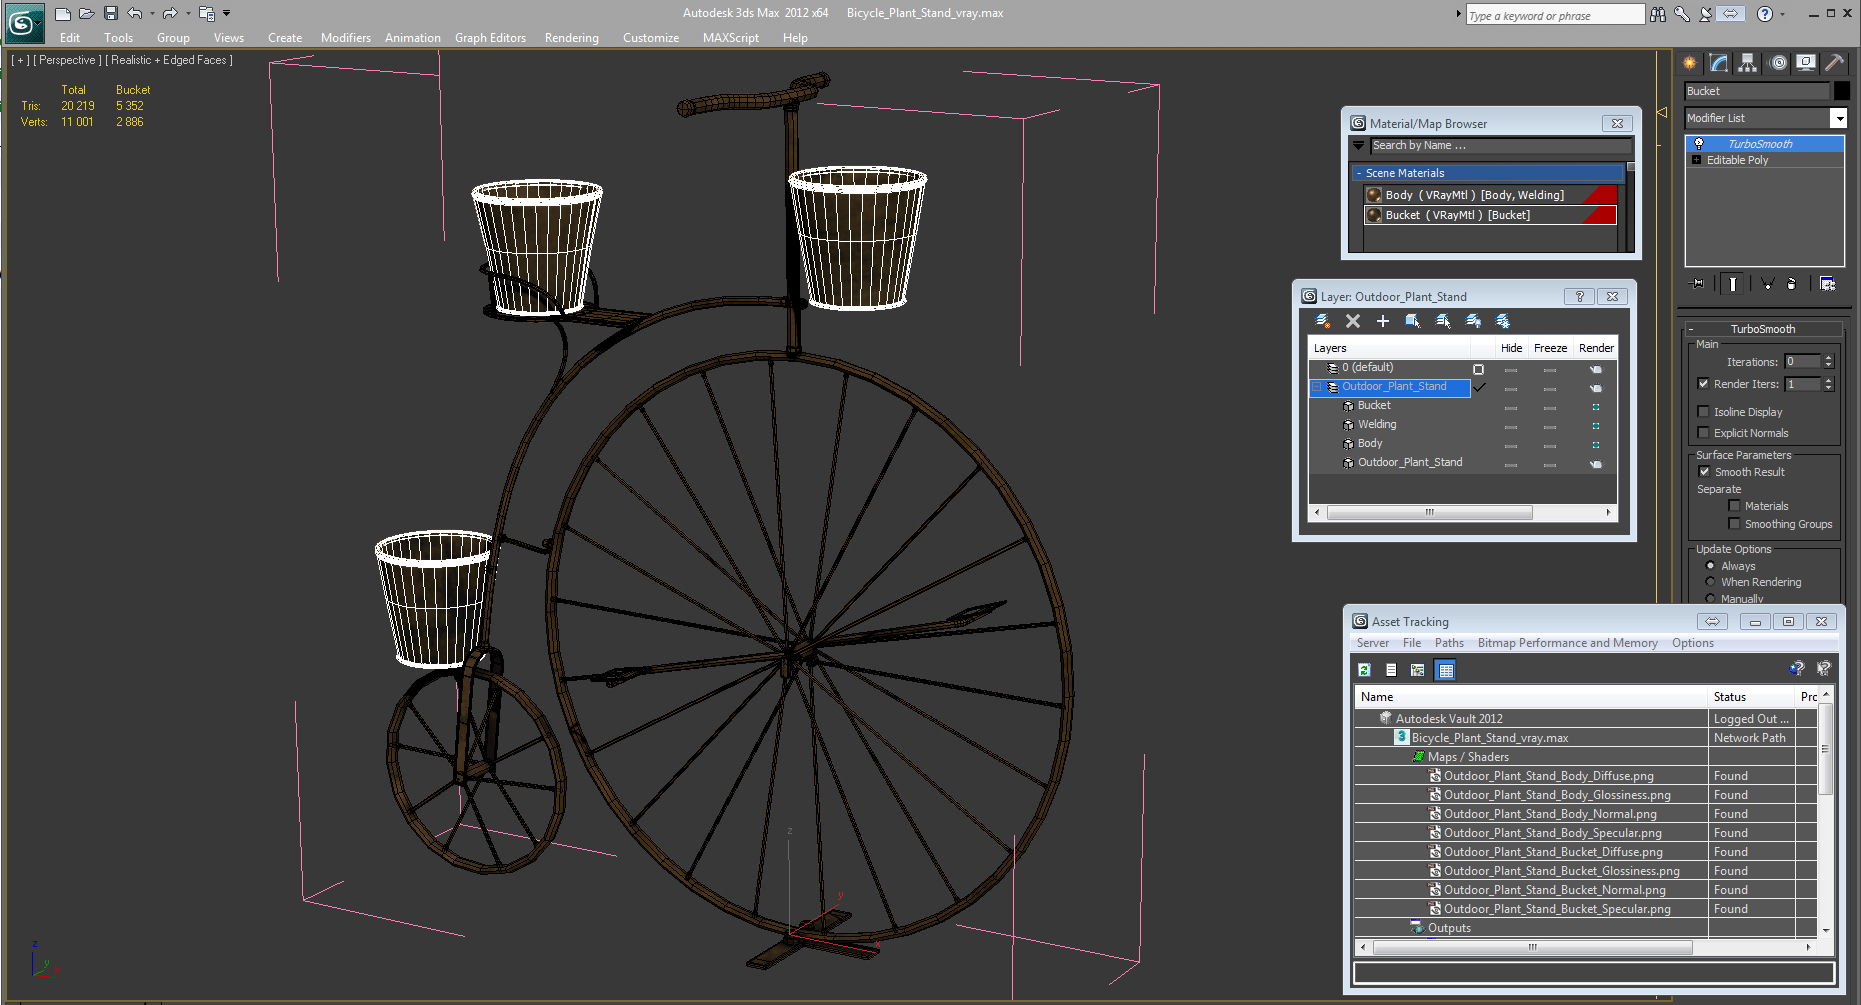This screenshot has width=1861, height=1005.
Task: Open the MAXScript menu
Action: pyautogui.click(x=731, y=38)
